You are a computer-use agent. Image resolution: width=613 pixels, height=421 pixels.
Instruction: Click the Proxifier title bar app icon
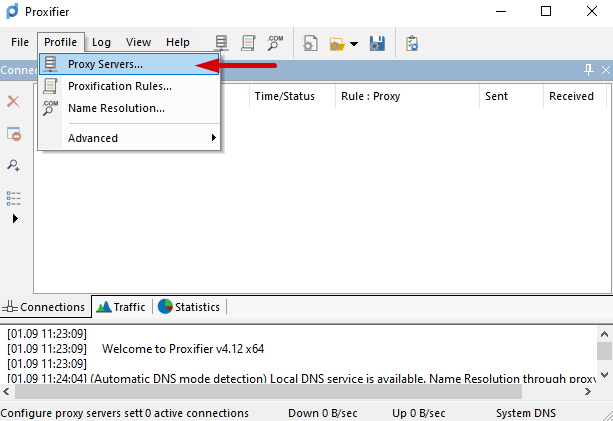pyautogui.click(x=12, y=11)
